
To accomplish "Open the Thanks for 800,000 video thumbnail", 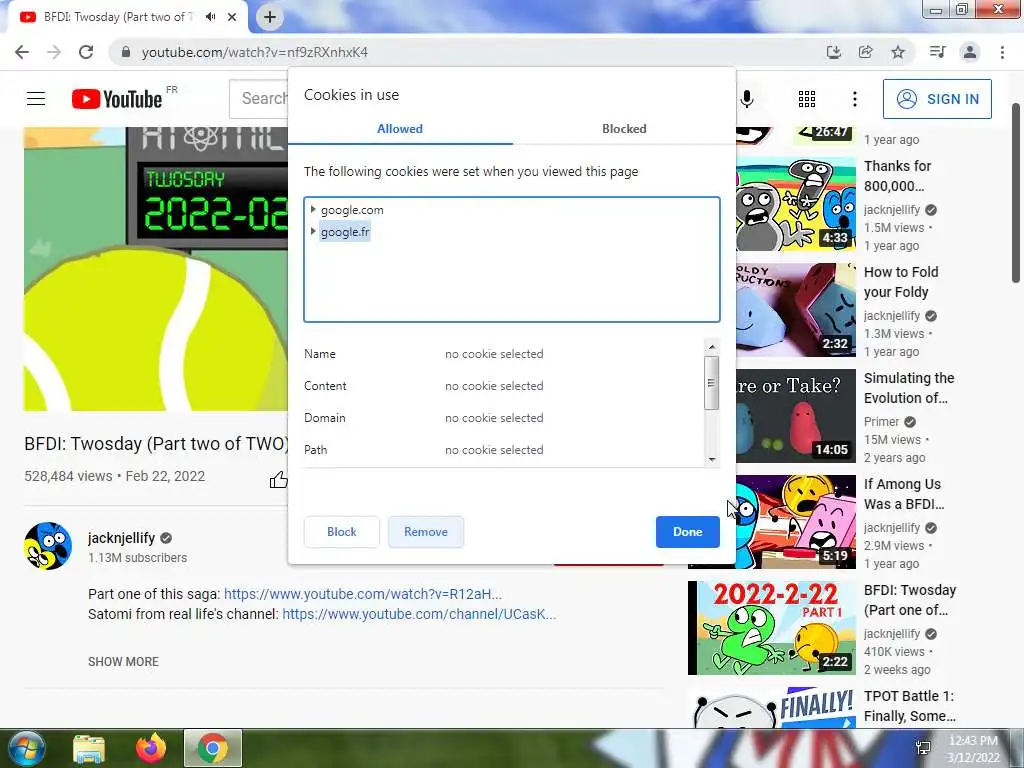I will coord(795,204).
